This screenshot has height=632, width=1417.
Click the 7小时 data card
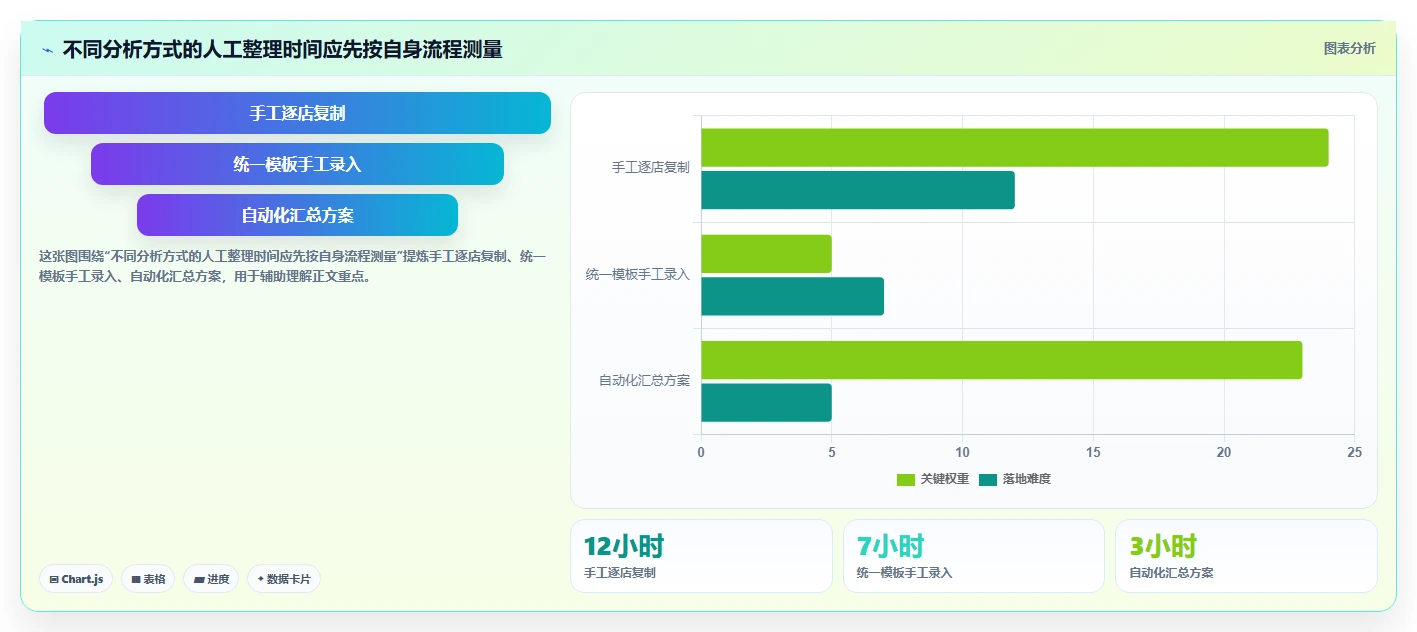coord(974,556)
